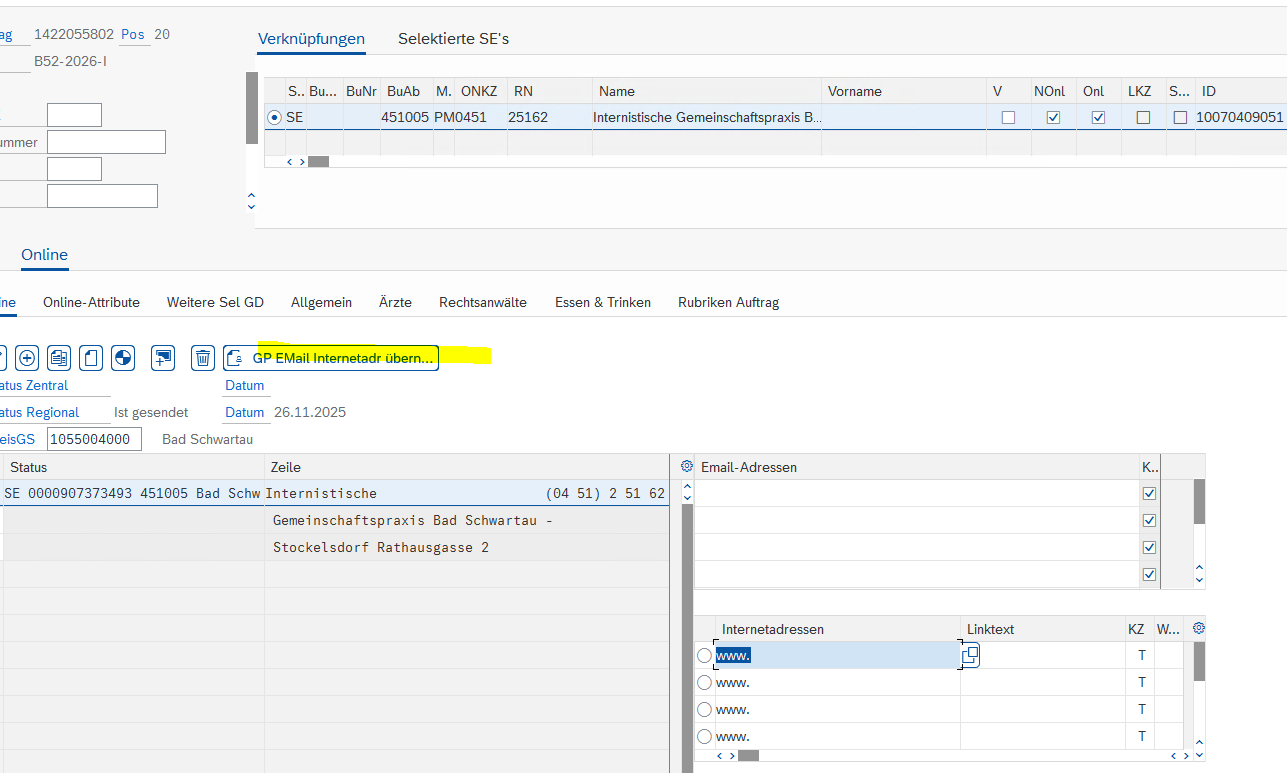Click the highlighted www. input field
This screenshot has height=773, width=1287.
click(x=837, y=655)
